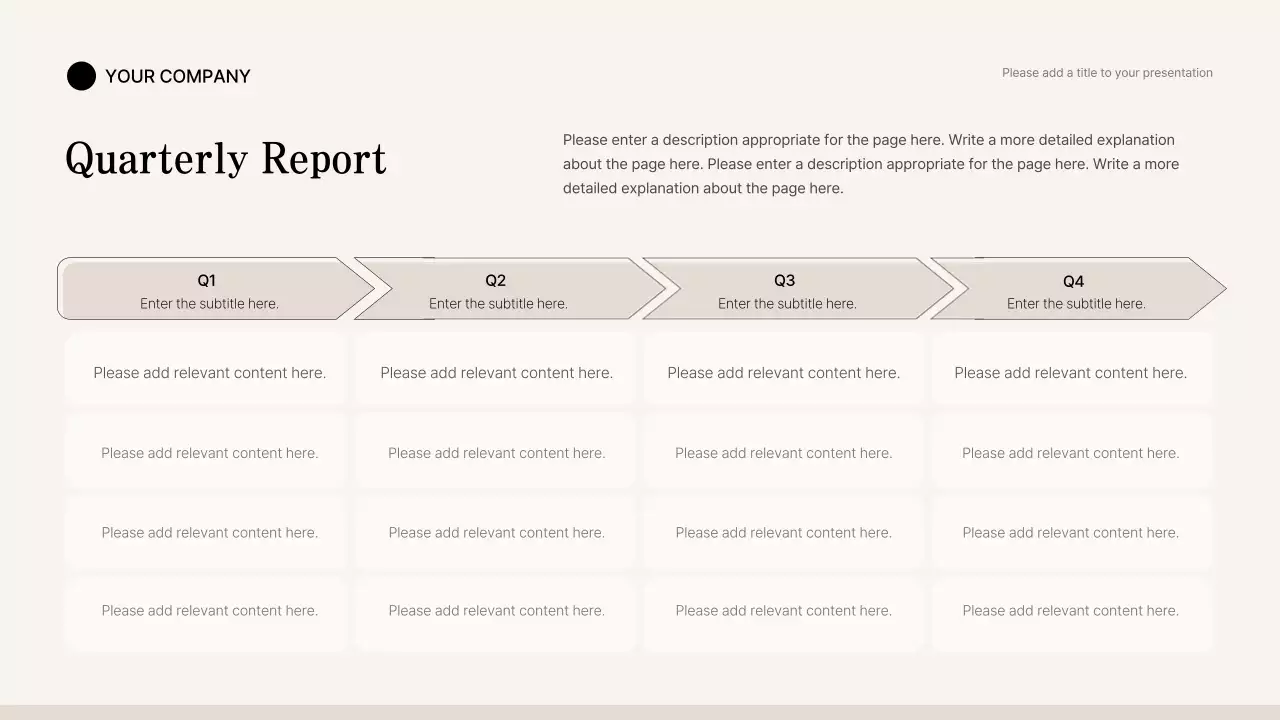The height and width of the screenshot is (720, 1280).
Task: Click the second content box under Q2
Action: click(x=496, y=452)
